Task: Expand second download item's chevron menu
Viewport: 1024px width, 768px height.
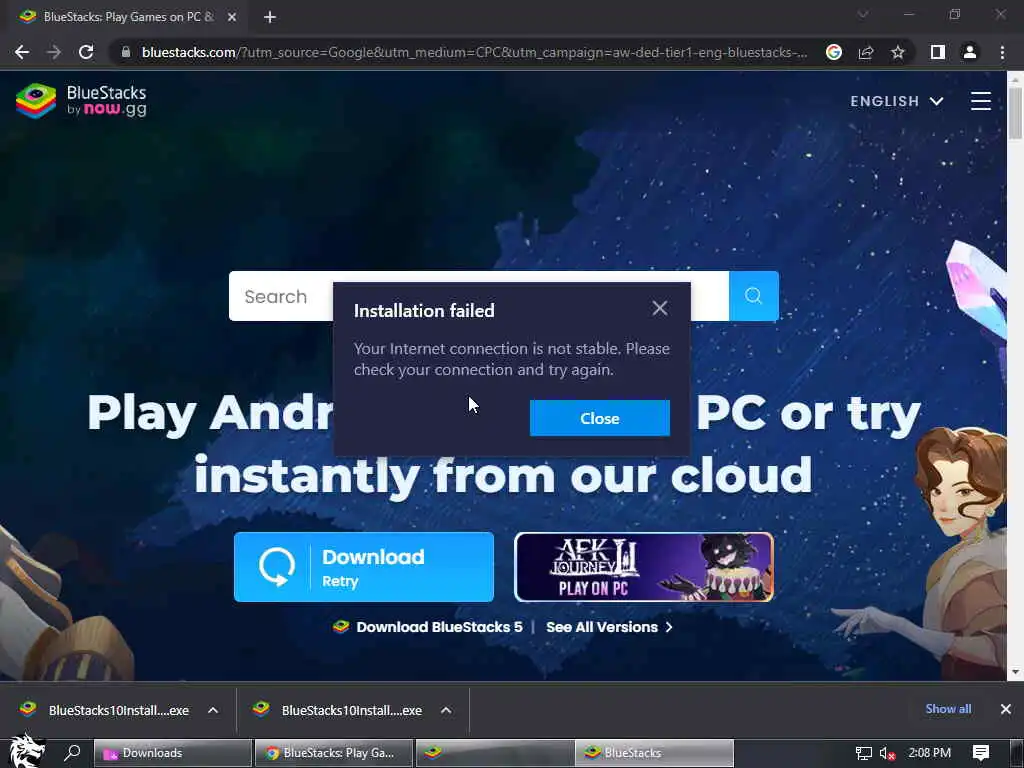Action: point(446,710)
